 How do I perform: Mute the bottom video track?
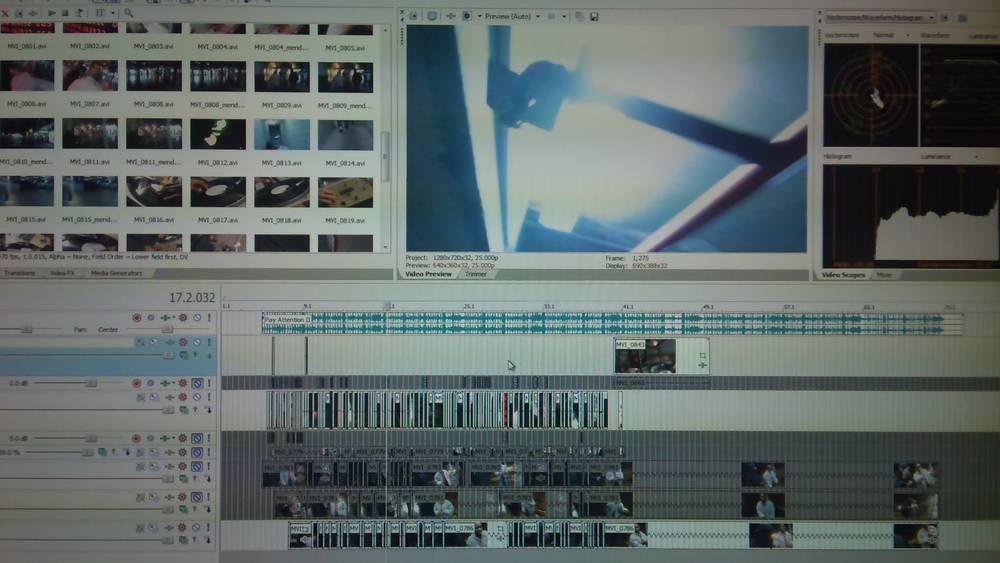pyautogui.click(x=196, y=528)
